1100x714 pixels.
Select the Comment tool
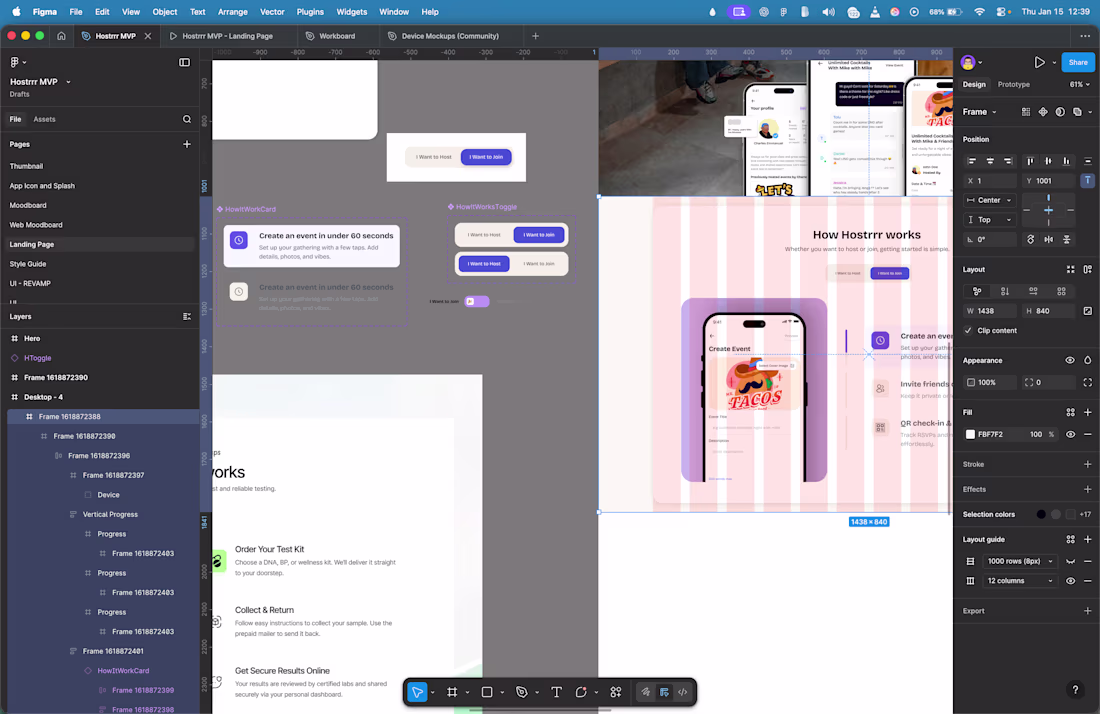[x=581, y=692]
